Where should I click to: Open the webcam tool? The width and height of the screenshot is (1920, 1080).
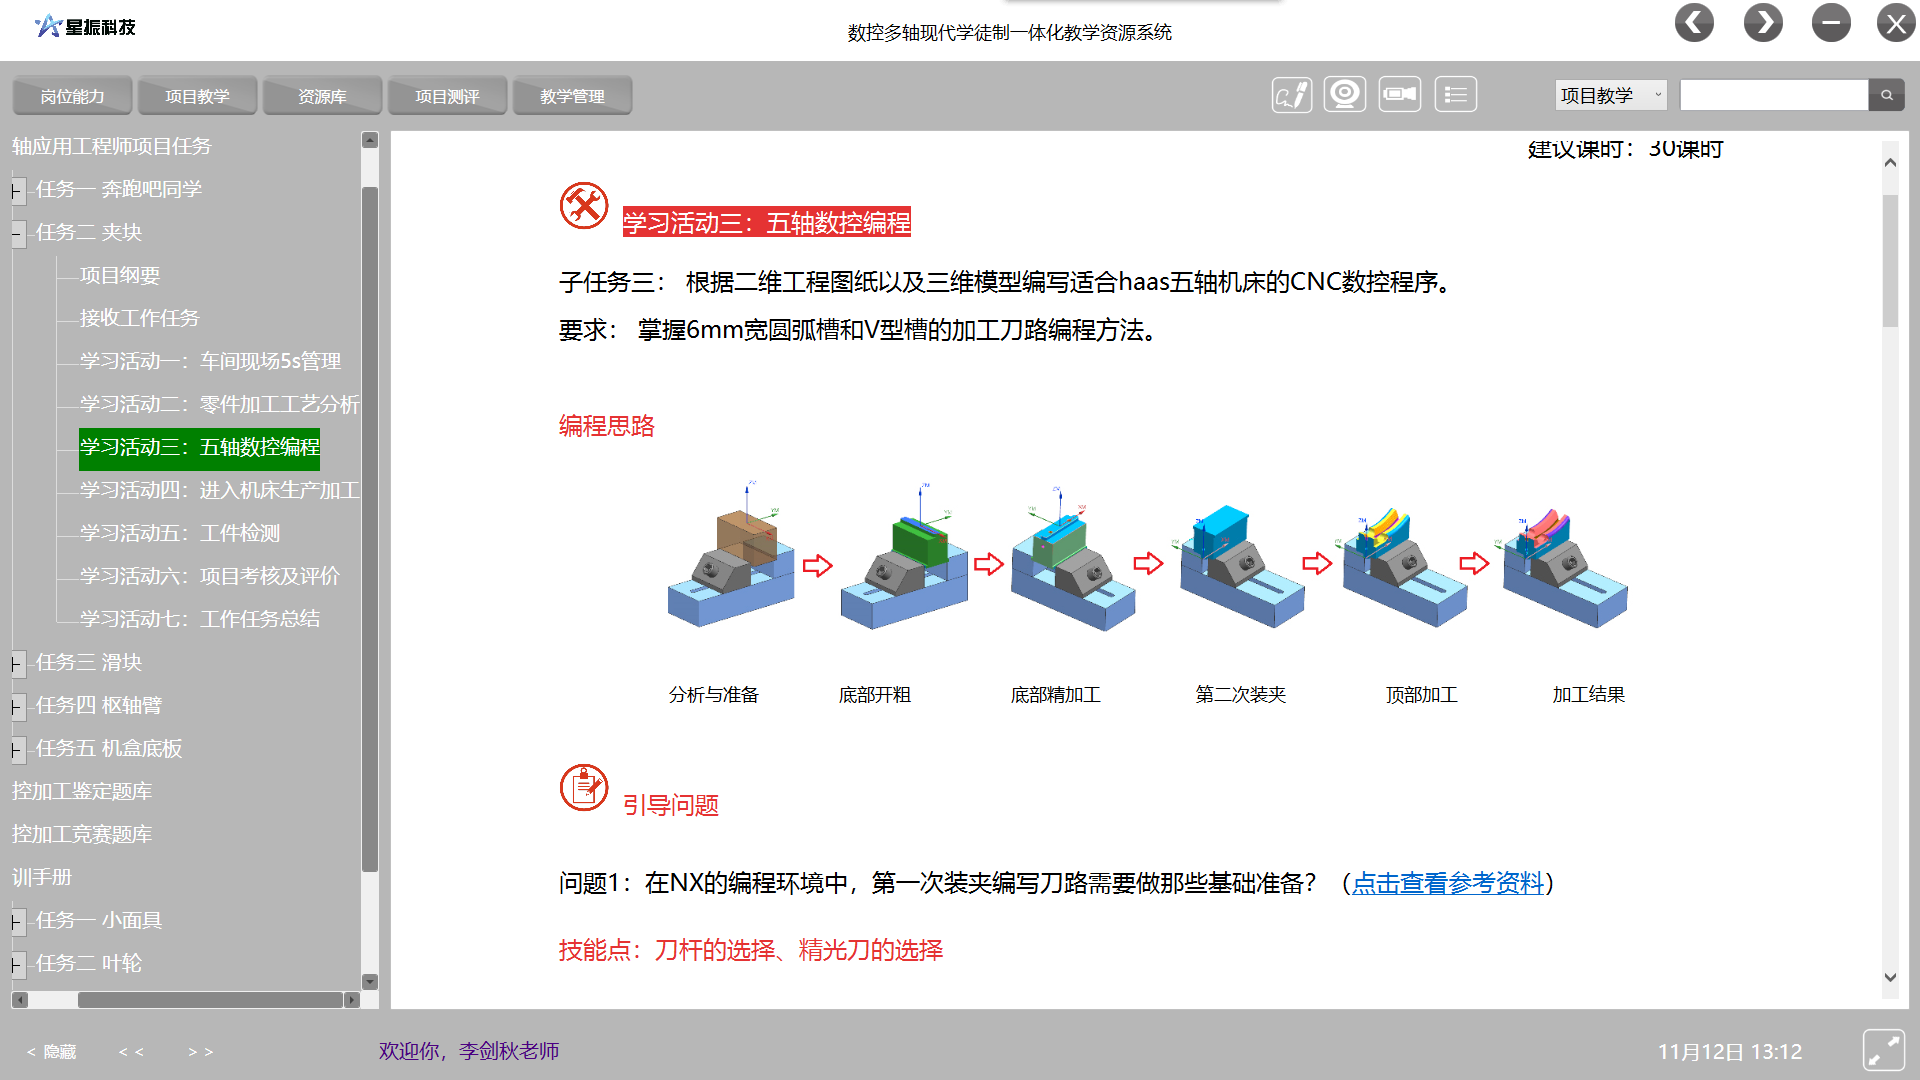1344,93
